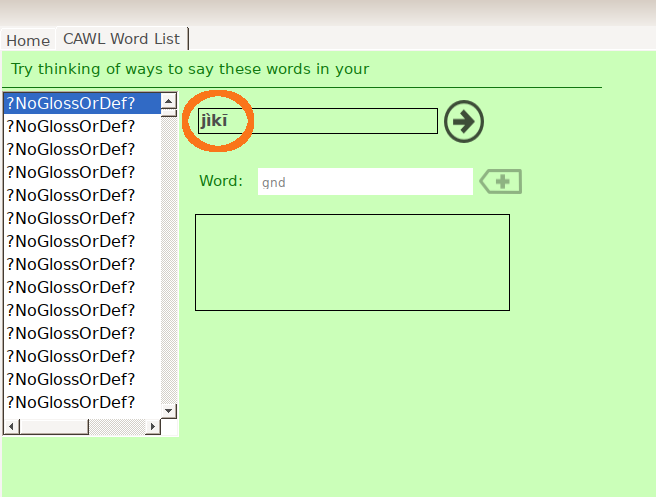Viewport: 656px width, 497px height.
Task: Click the vertical scrollbar track of word list
Action: point(169,259)
